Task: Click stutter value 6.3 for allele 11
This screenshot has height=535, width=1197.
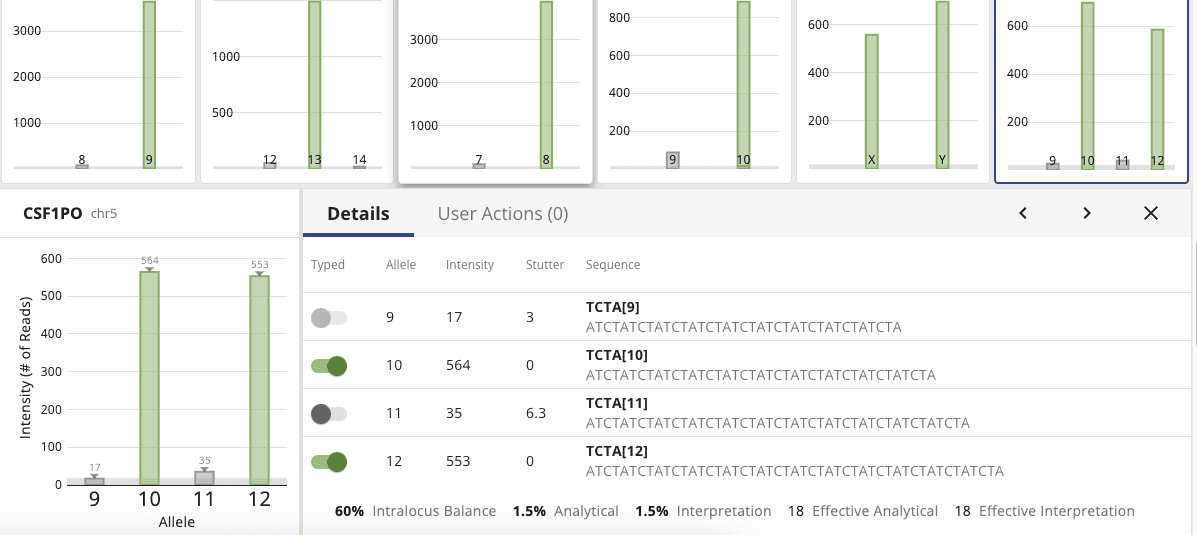Action: (536, 414)
